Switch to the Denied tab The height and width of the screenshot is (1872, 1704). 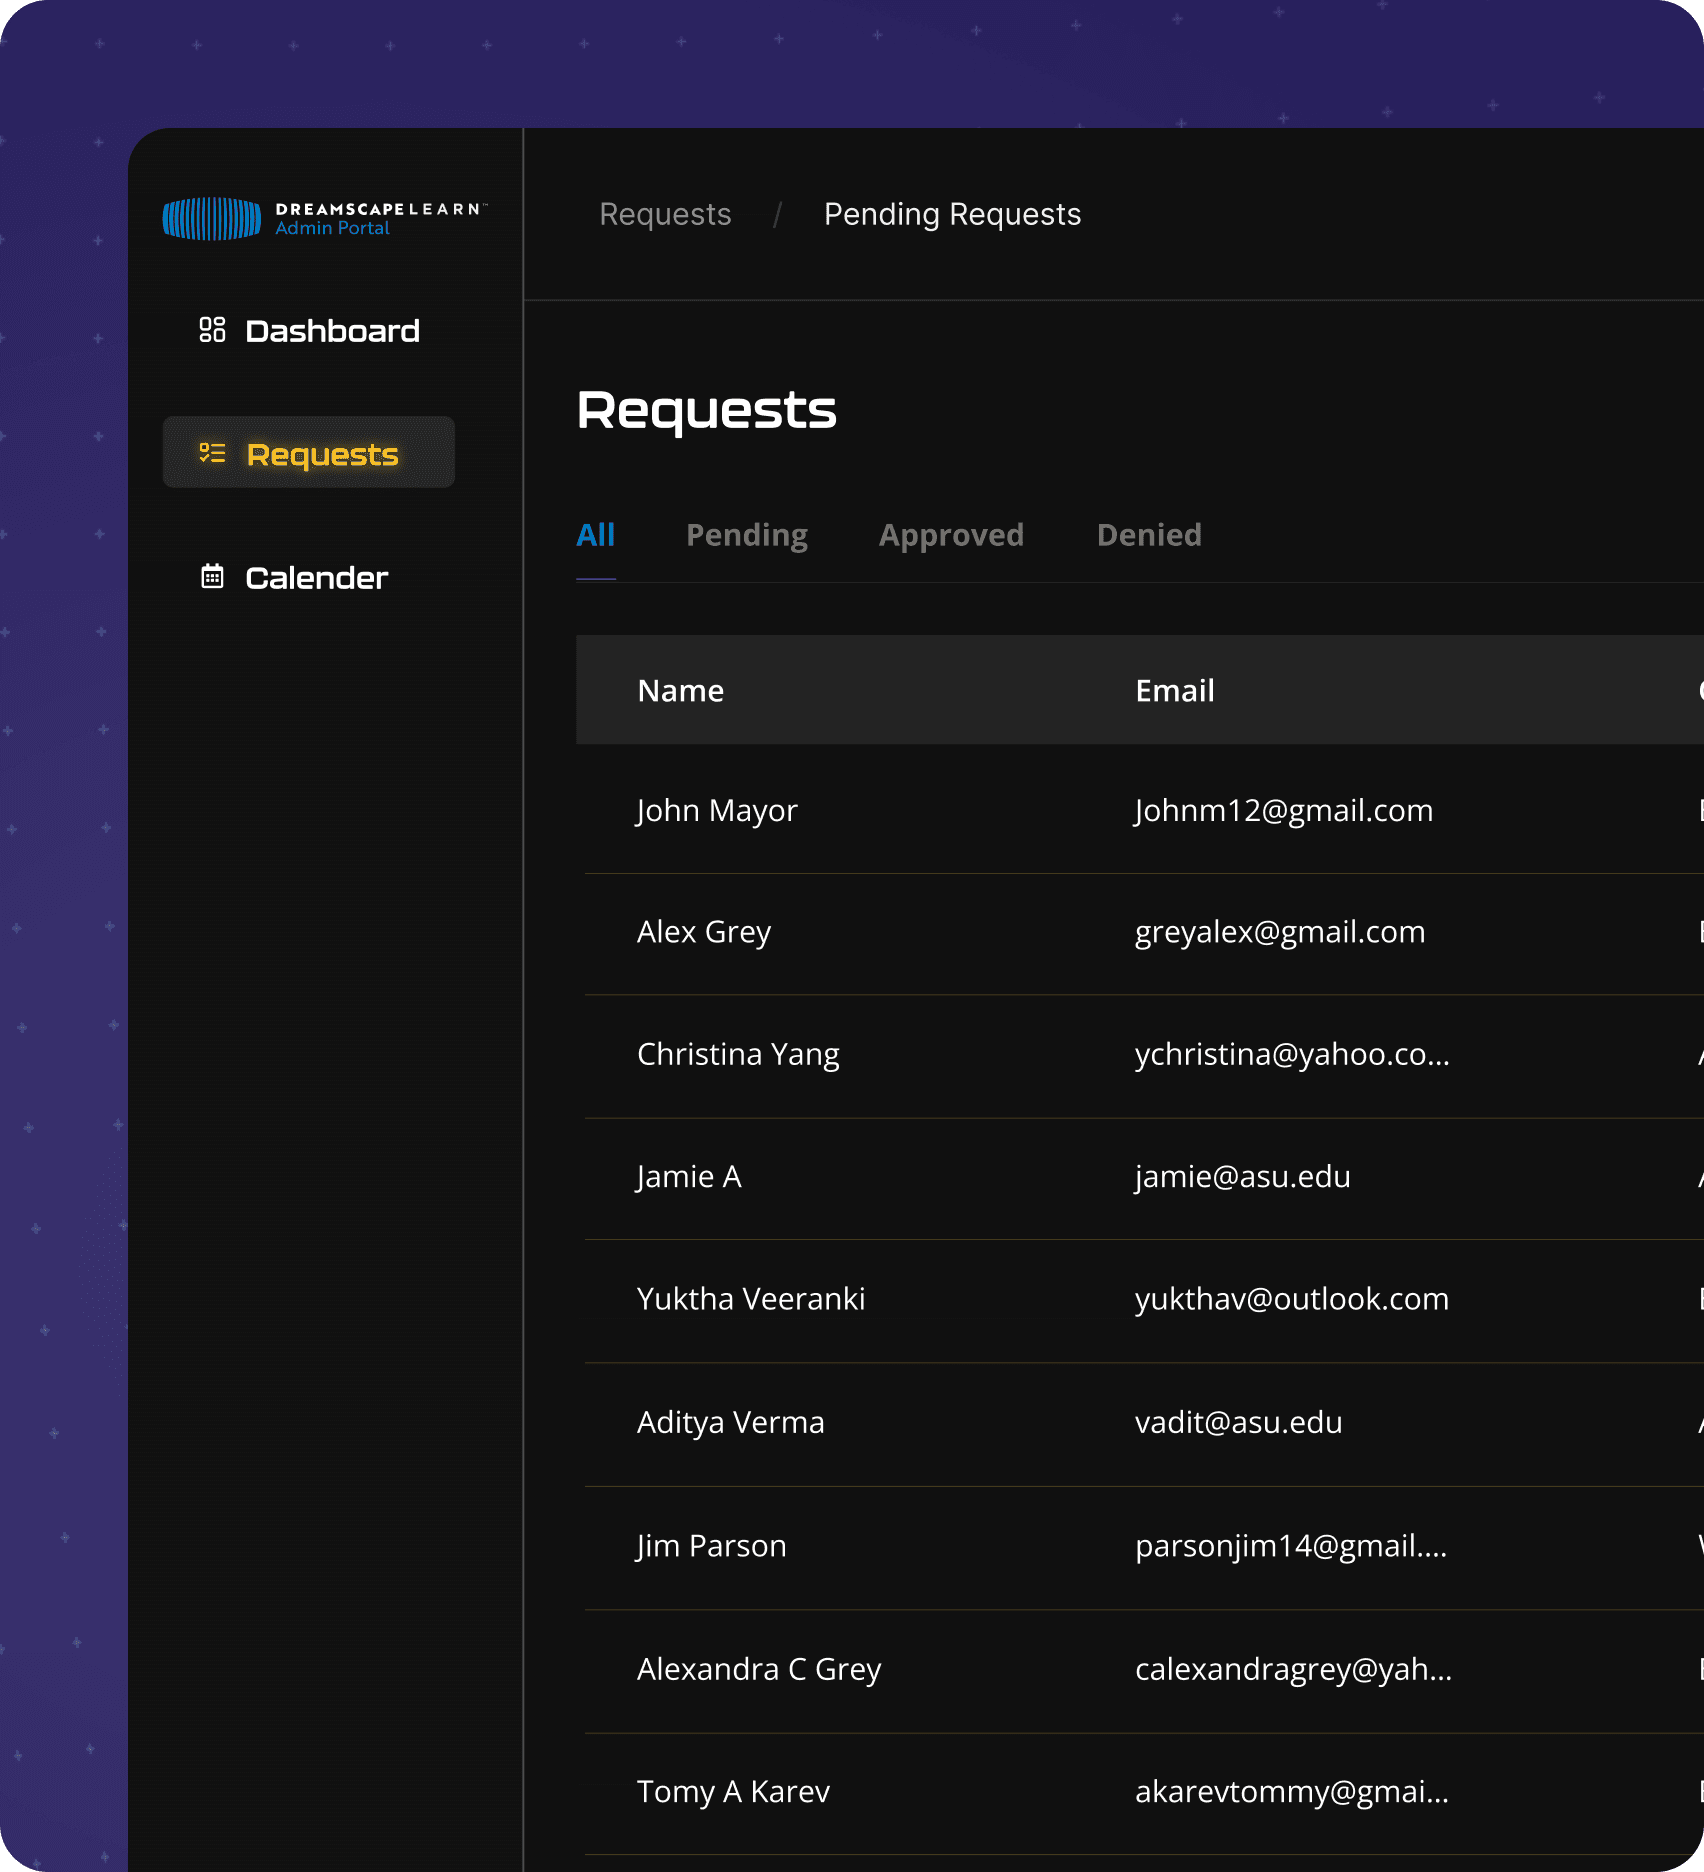pos(1149,535)
